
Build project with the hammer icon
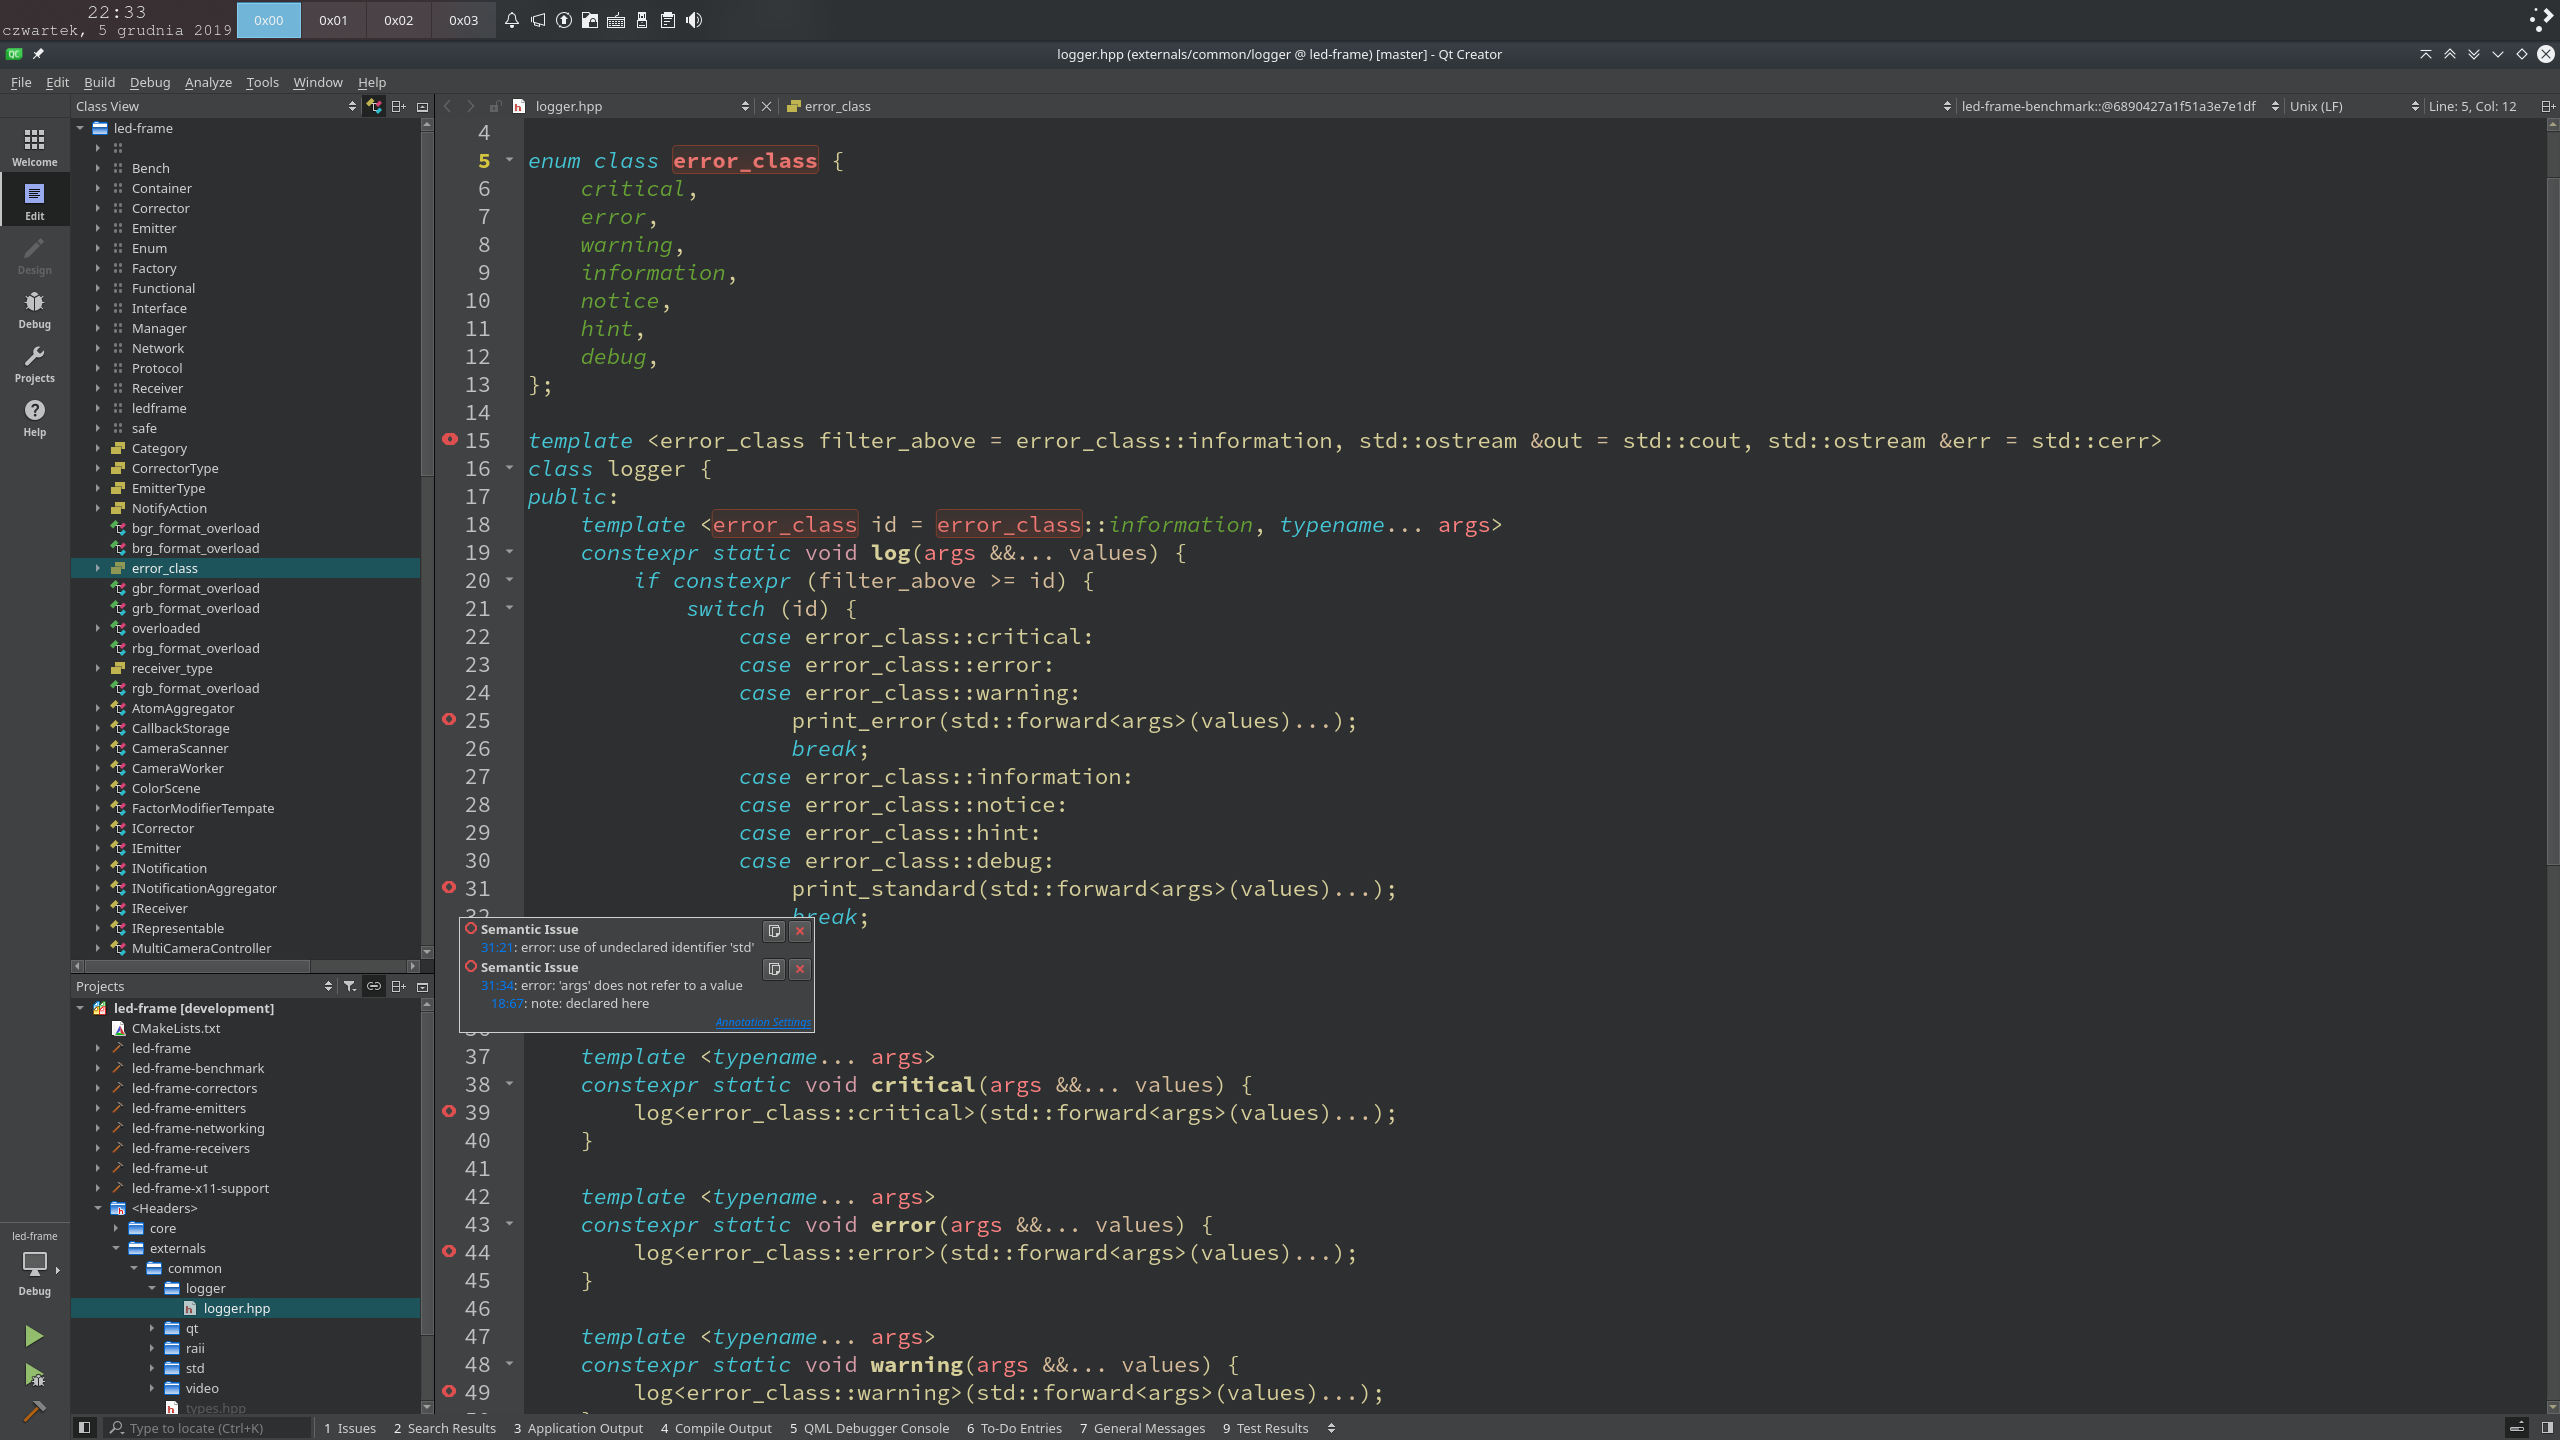(x=34, y=1411)
